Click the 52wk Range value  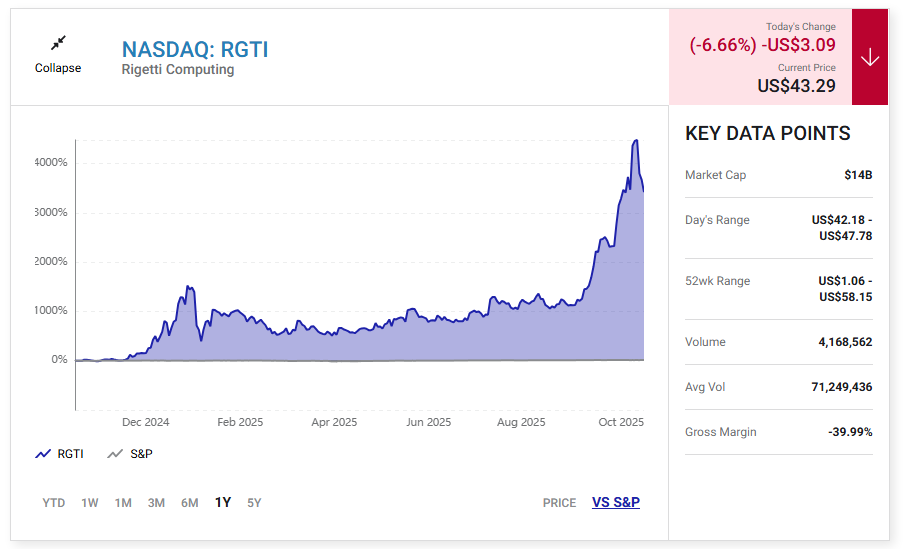click(x=845, y=289)
